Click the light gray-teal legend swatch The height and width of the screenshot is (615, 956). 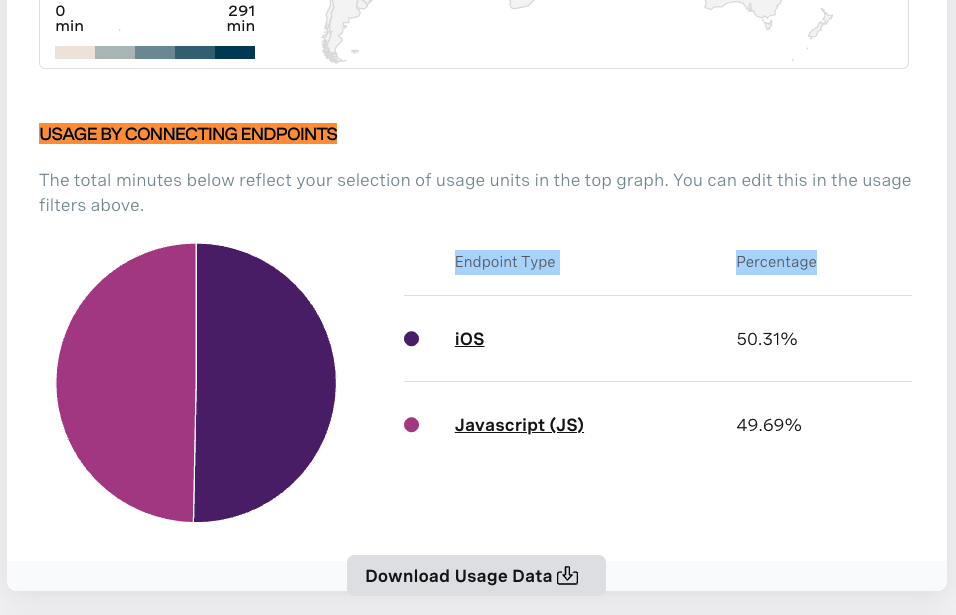[x=115, y=52]
